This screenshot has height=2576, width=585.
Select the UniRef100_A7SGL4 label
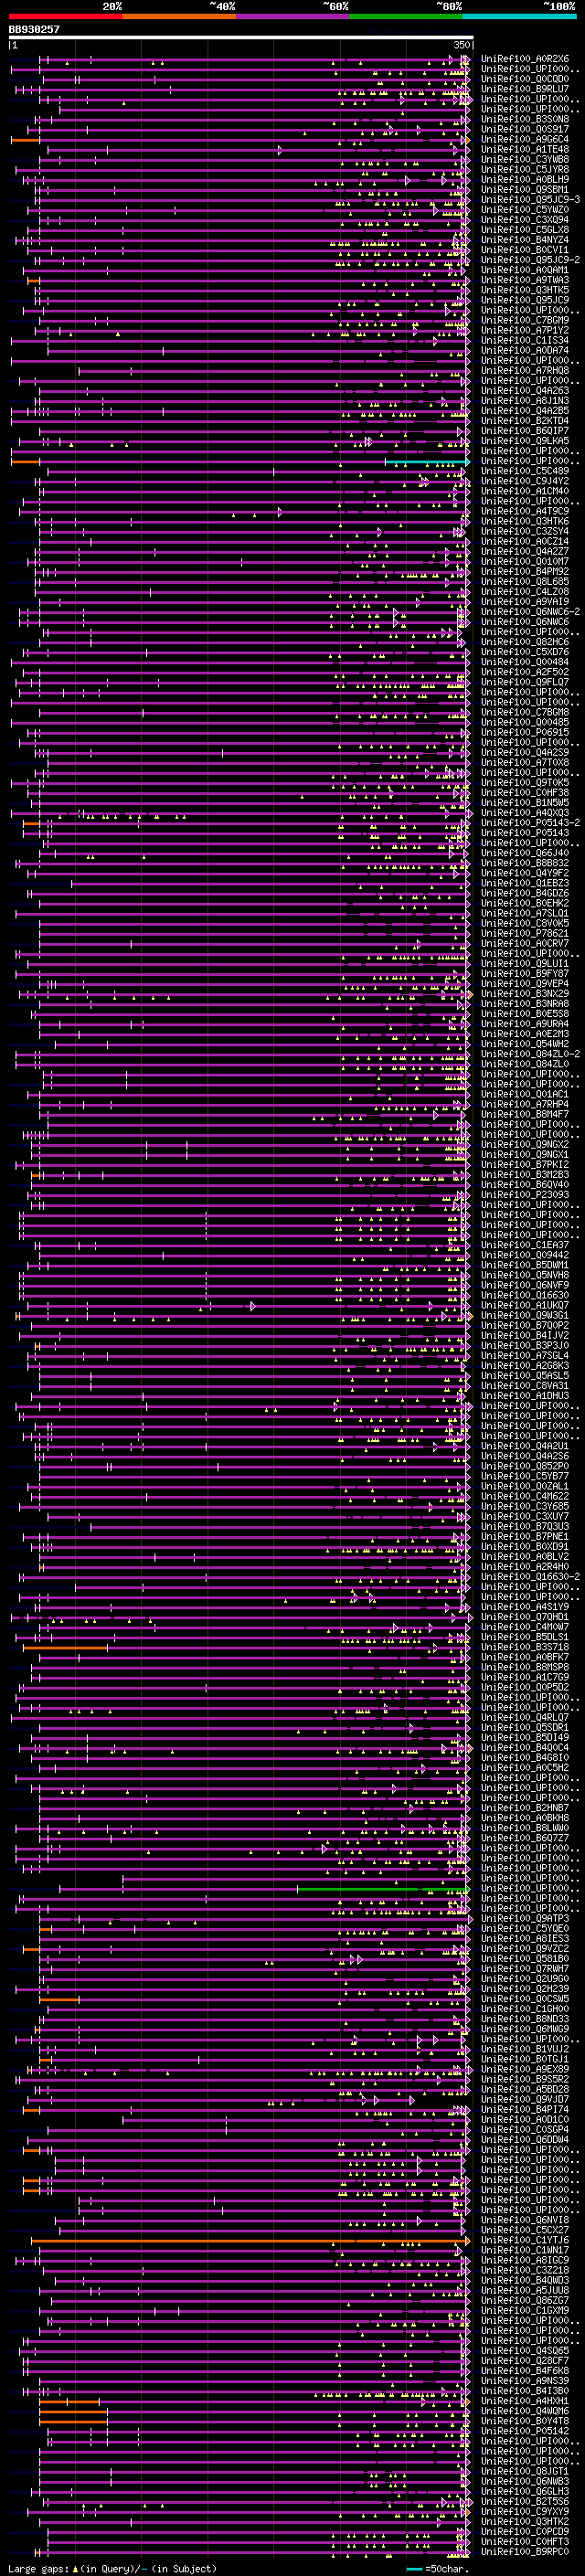point(525,1355)
